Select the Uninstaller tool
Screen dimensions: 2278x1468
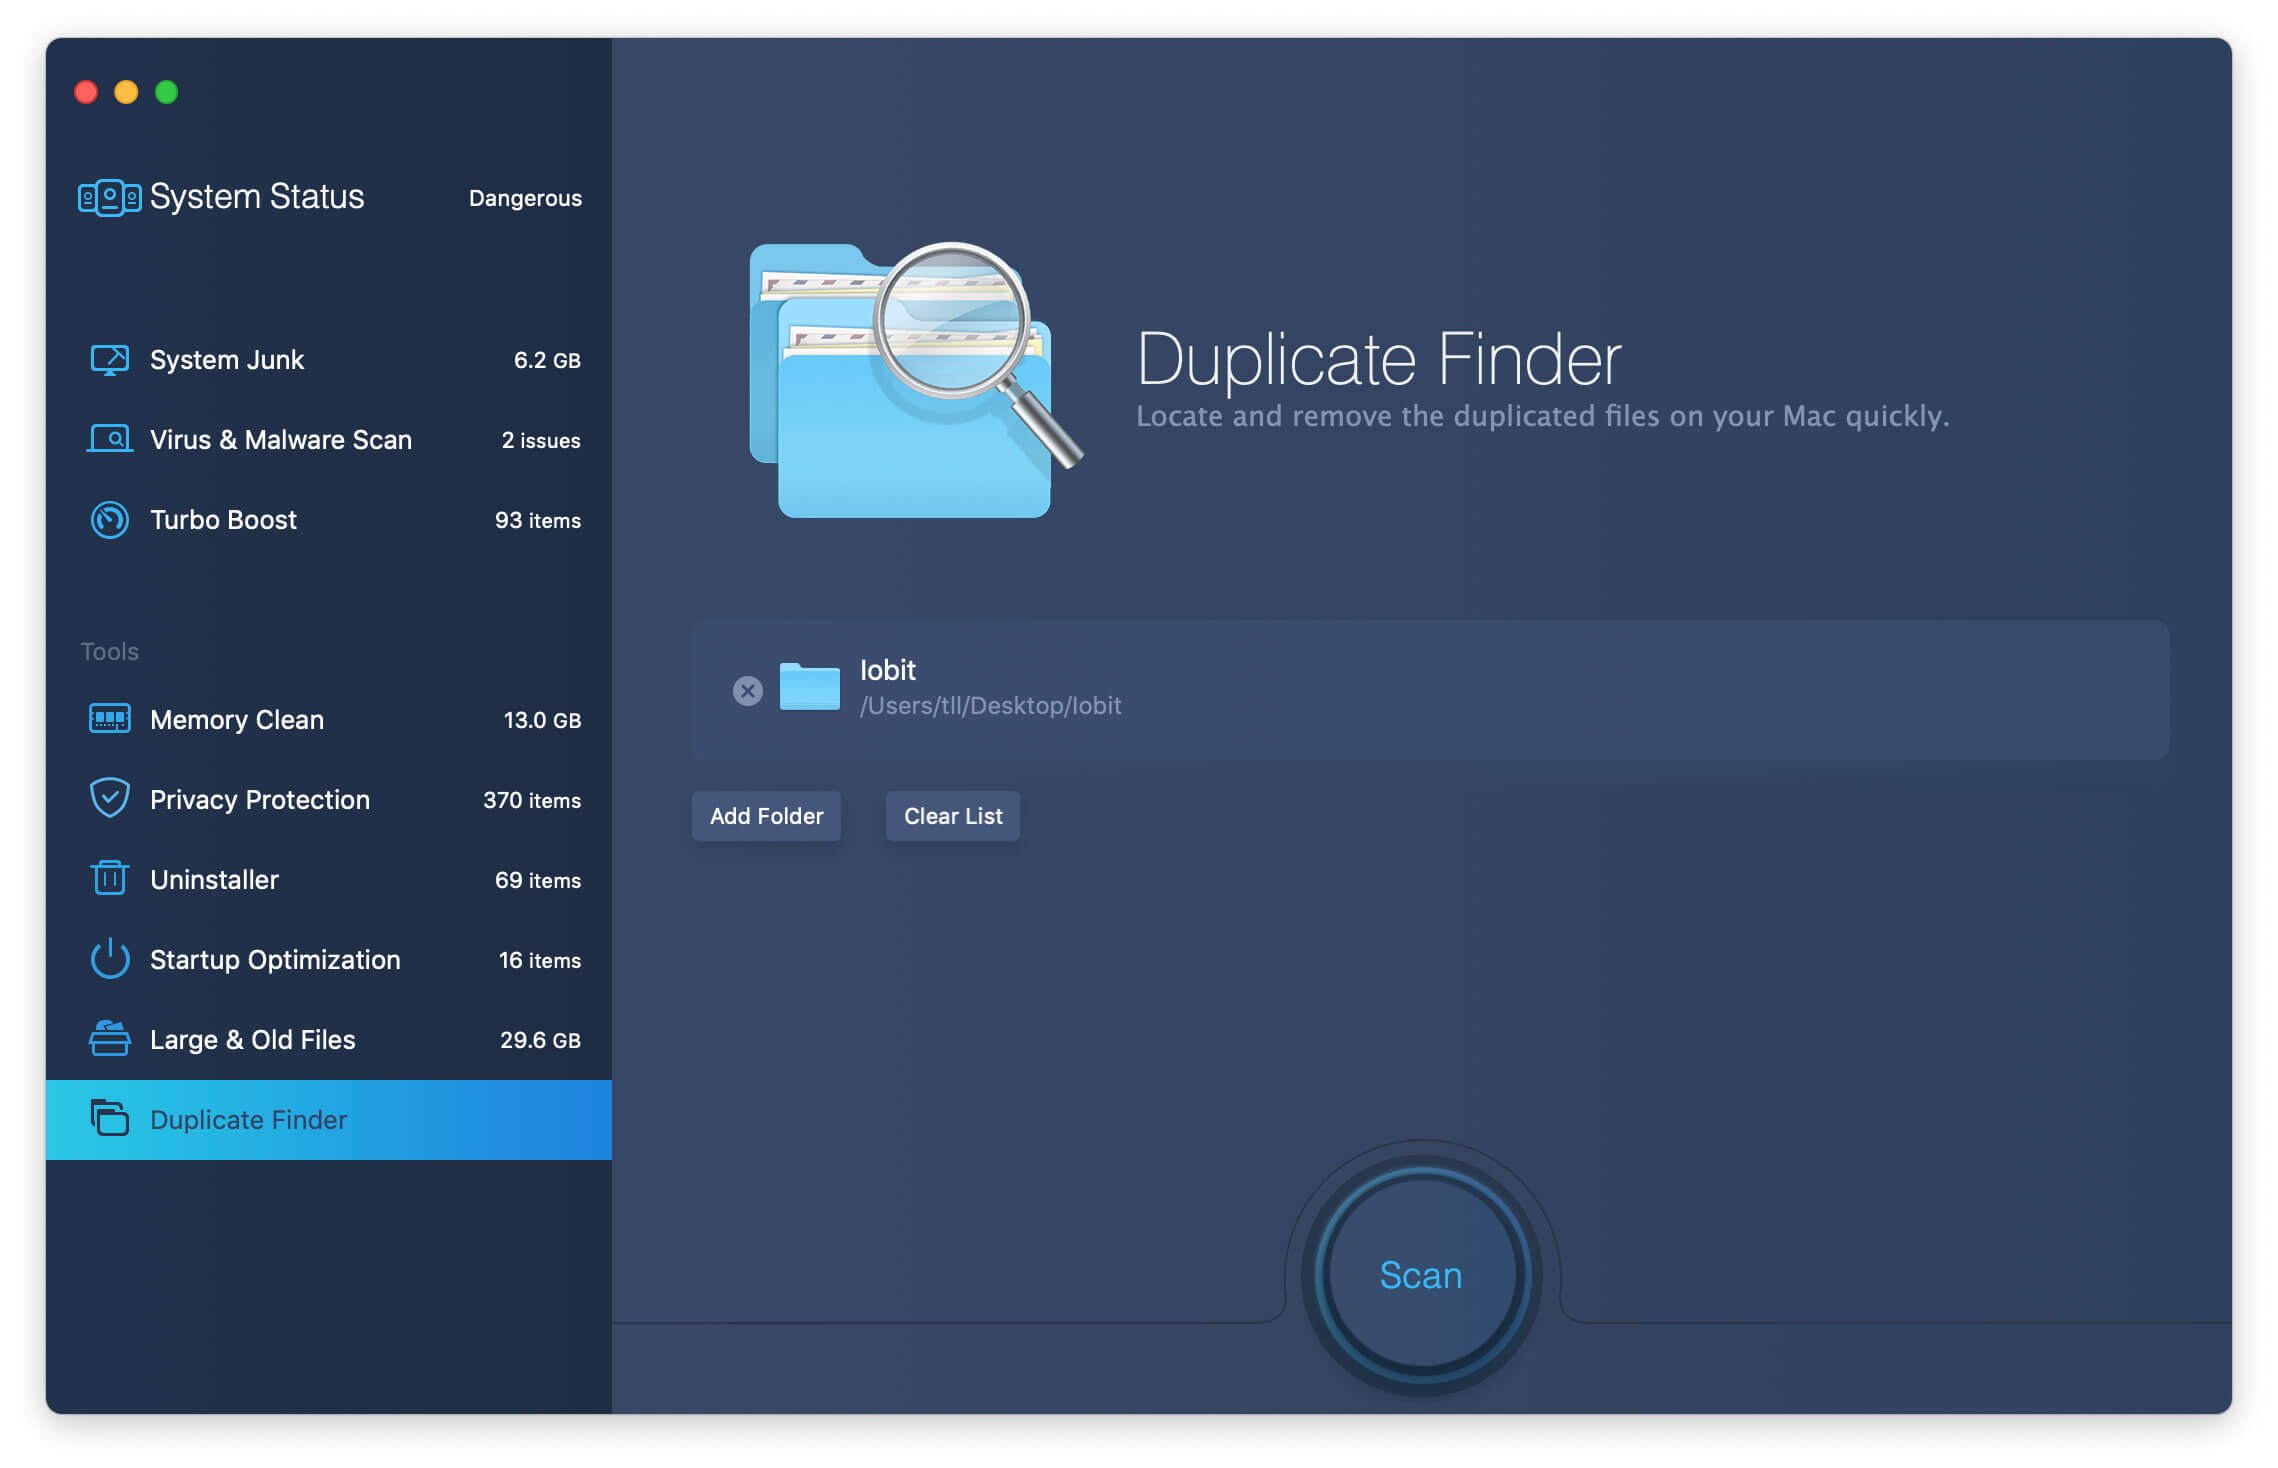point(213,878)
